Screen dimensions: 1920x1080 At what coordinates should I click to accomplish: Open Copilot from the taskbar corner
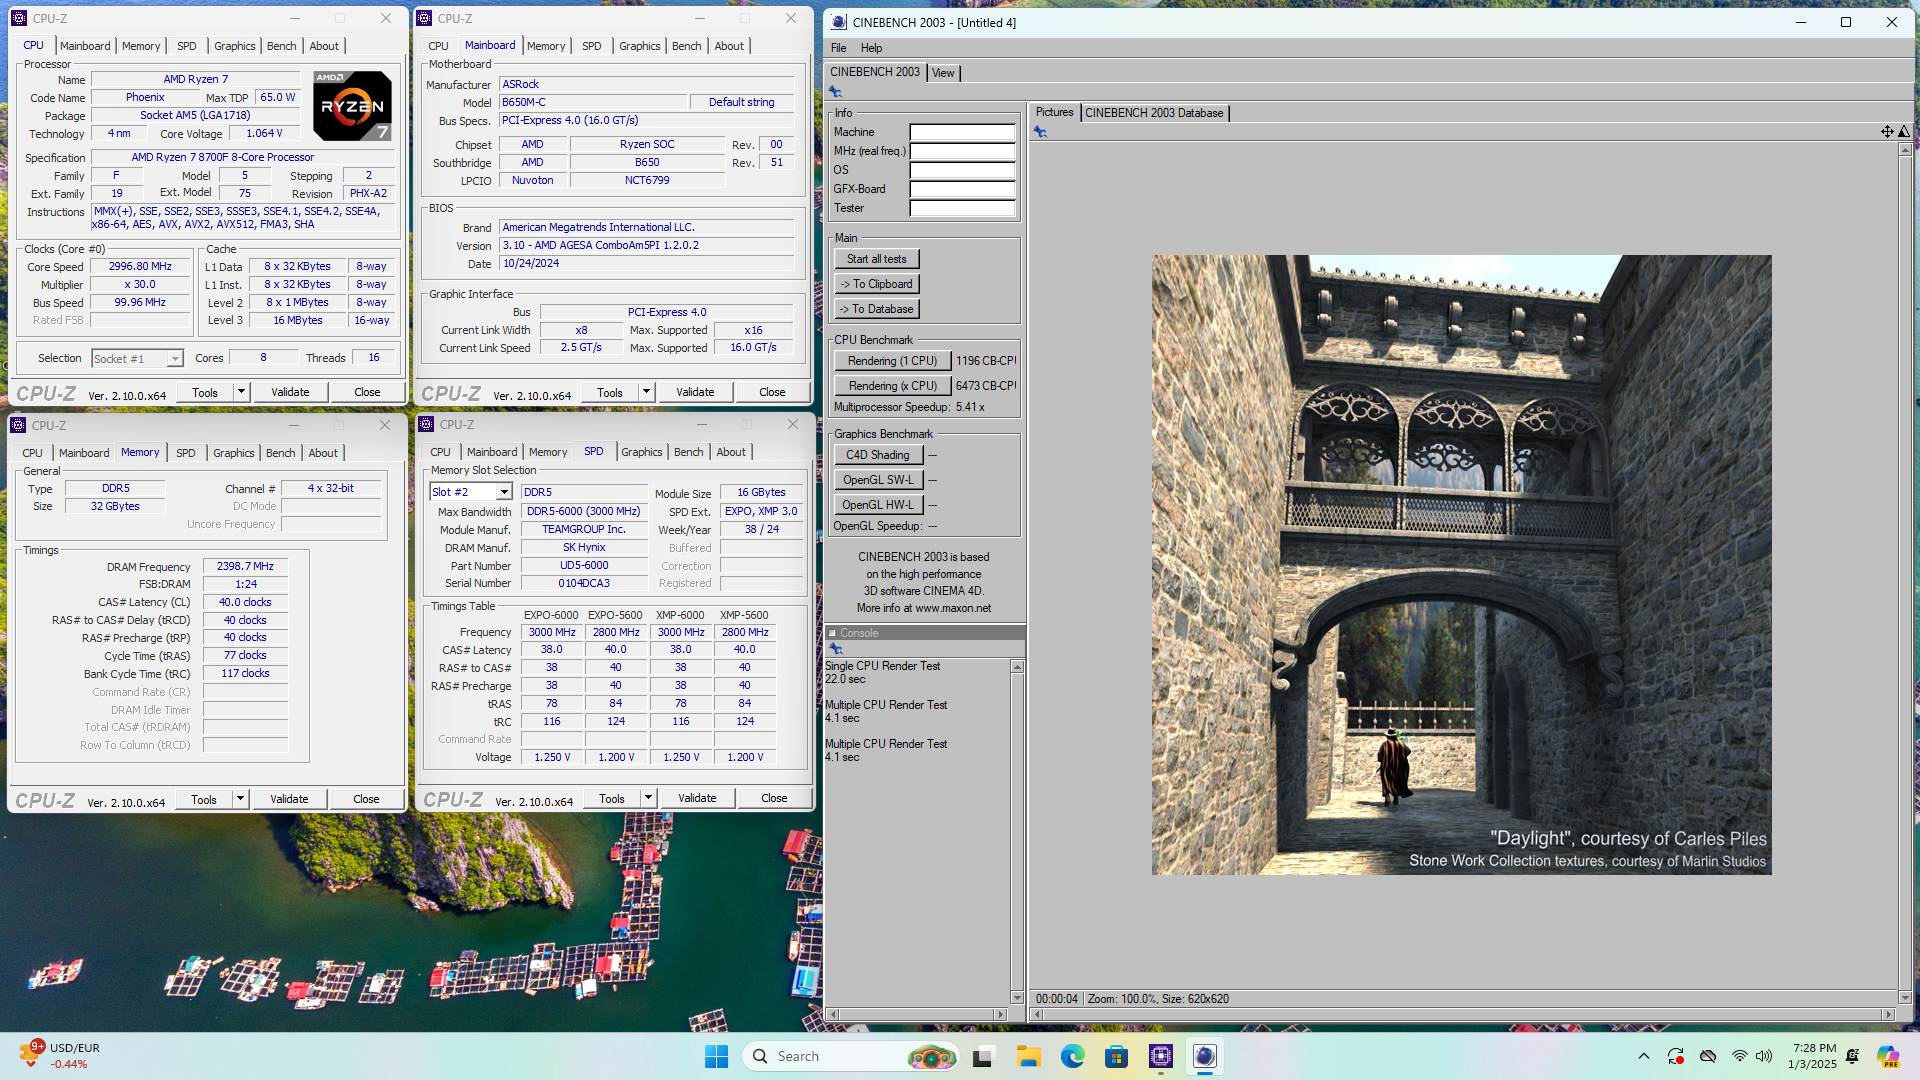coord(1888,1056)
